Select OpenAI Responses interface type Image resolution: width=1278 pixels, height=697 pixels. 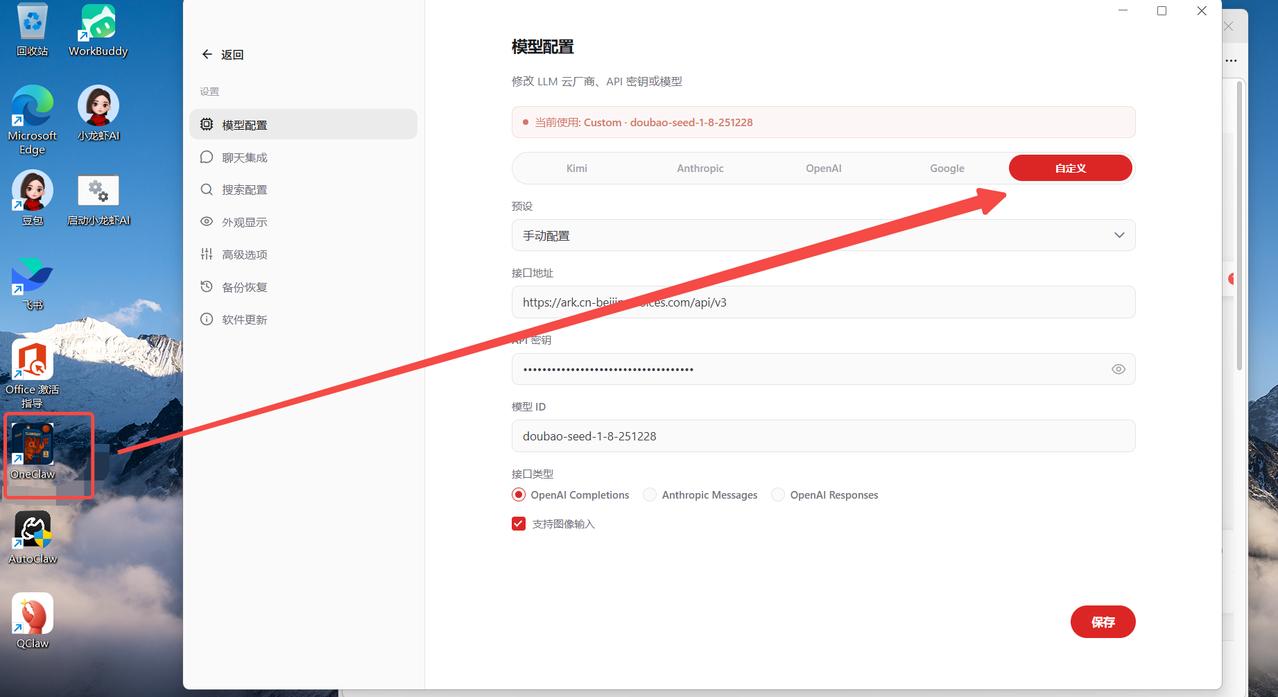pyautogui.click(x=777, y=495)
